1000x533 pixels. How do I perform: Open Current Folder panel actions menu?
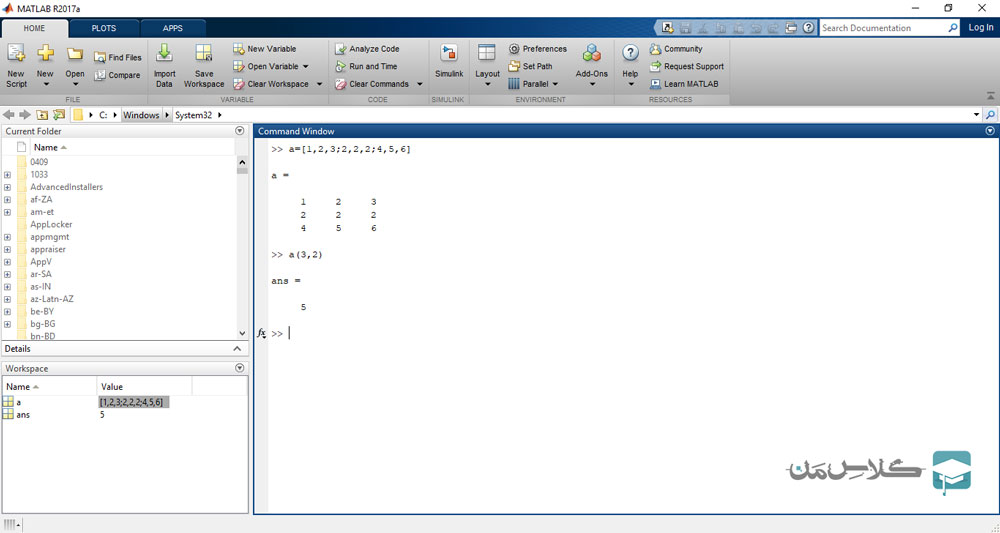240,131
